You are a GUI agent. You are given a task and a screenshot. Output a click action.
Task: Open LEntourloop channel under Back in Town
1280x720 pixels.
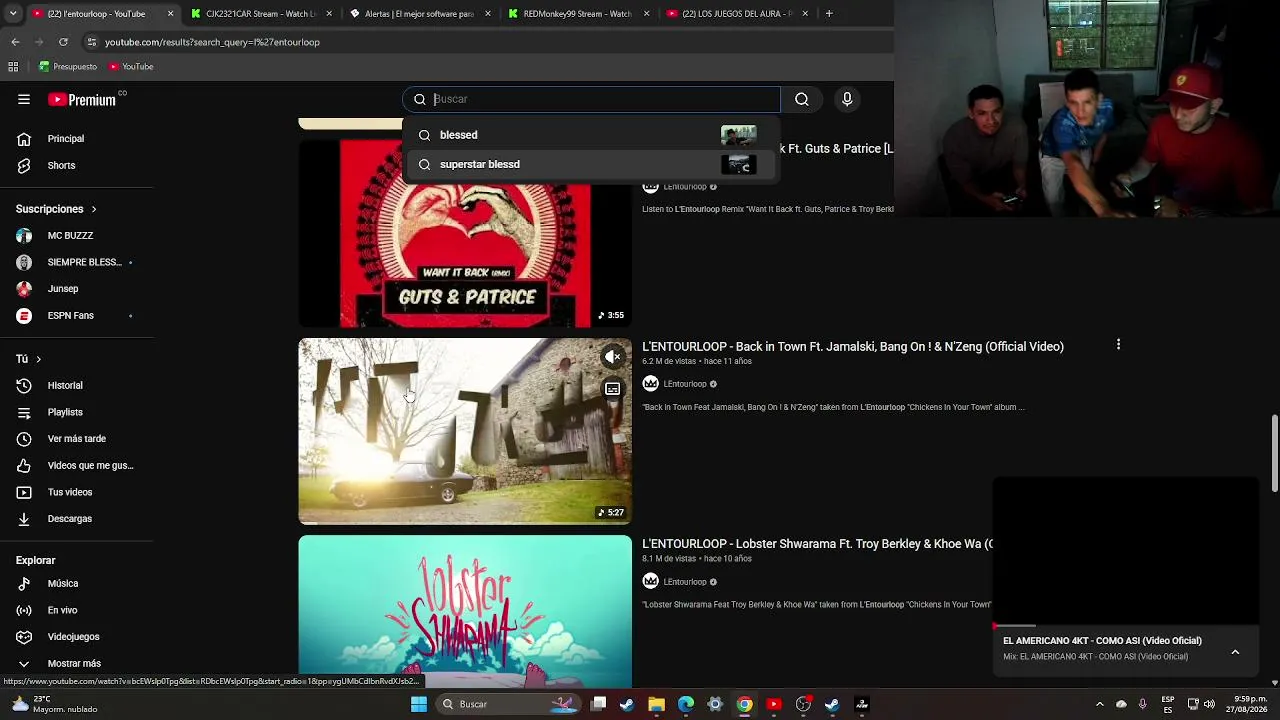685,384
